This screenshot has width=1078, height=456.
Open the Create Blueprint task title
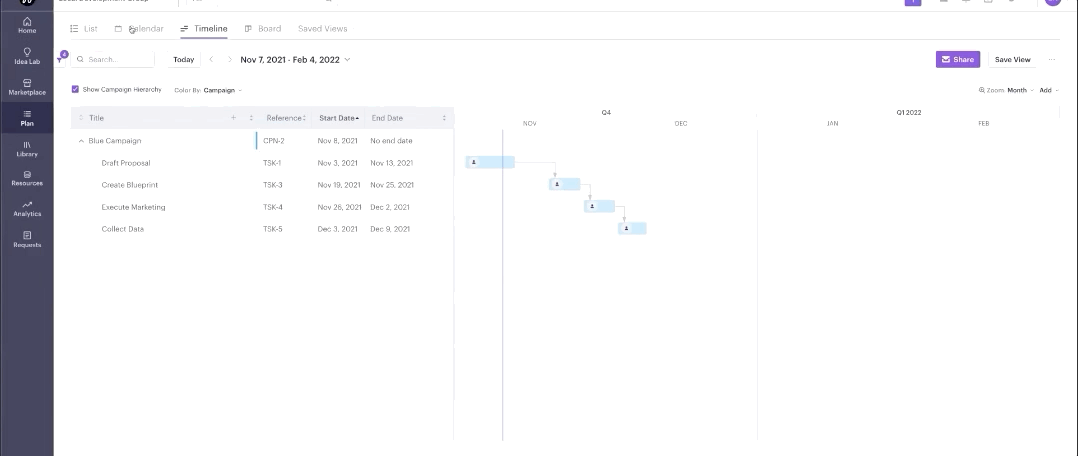coord(129,185)
